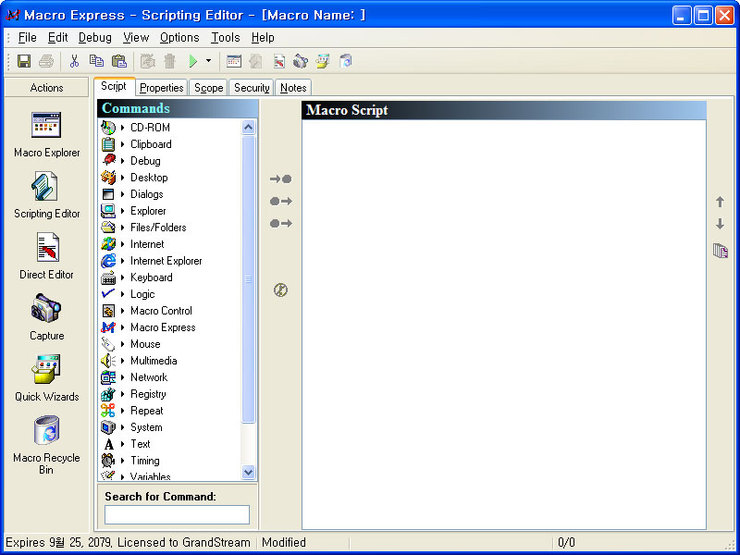The image size is (740, 555).
Task: Select the Dialogs command category
Action: pos(147,194)
